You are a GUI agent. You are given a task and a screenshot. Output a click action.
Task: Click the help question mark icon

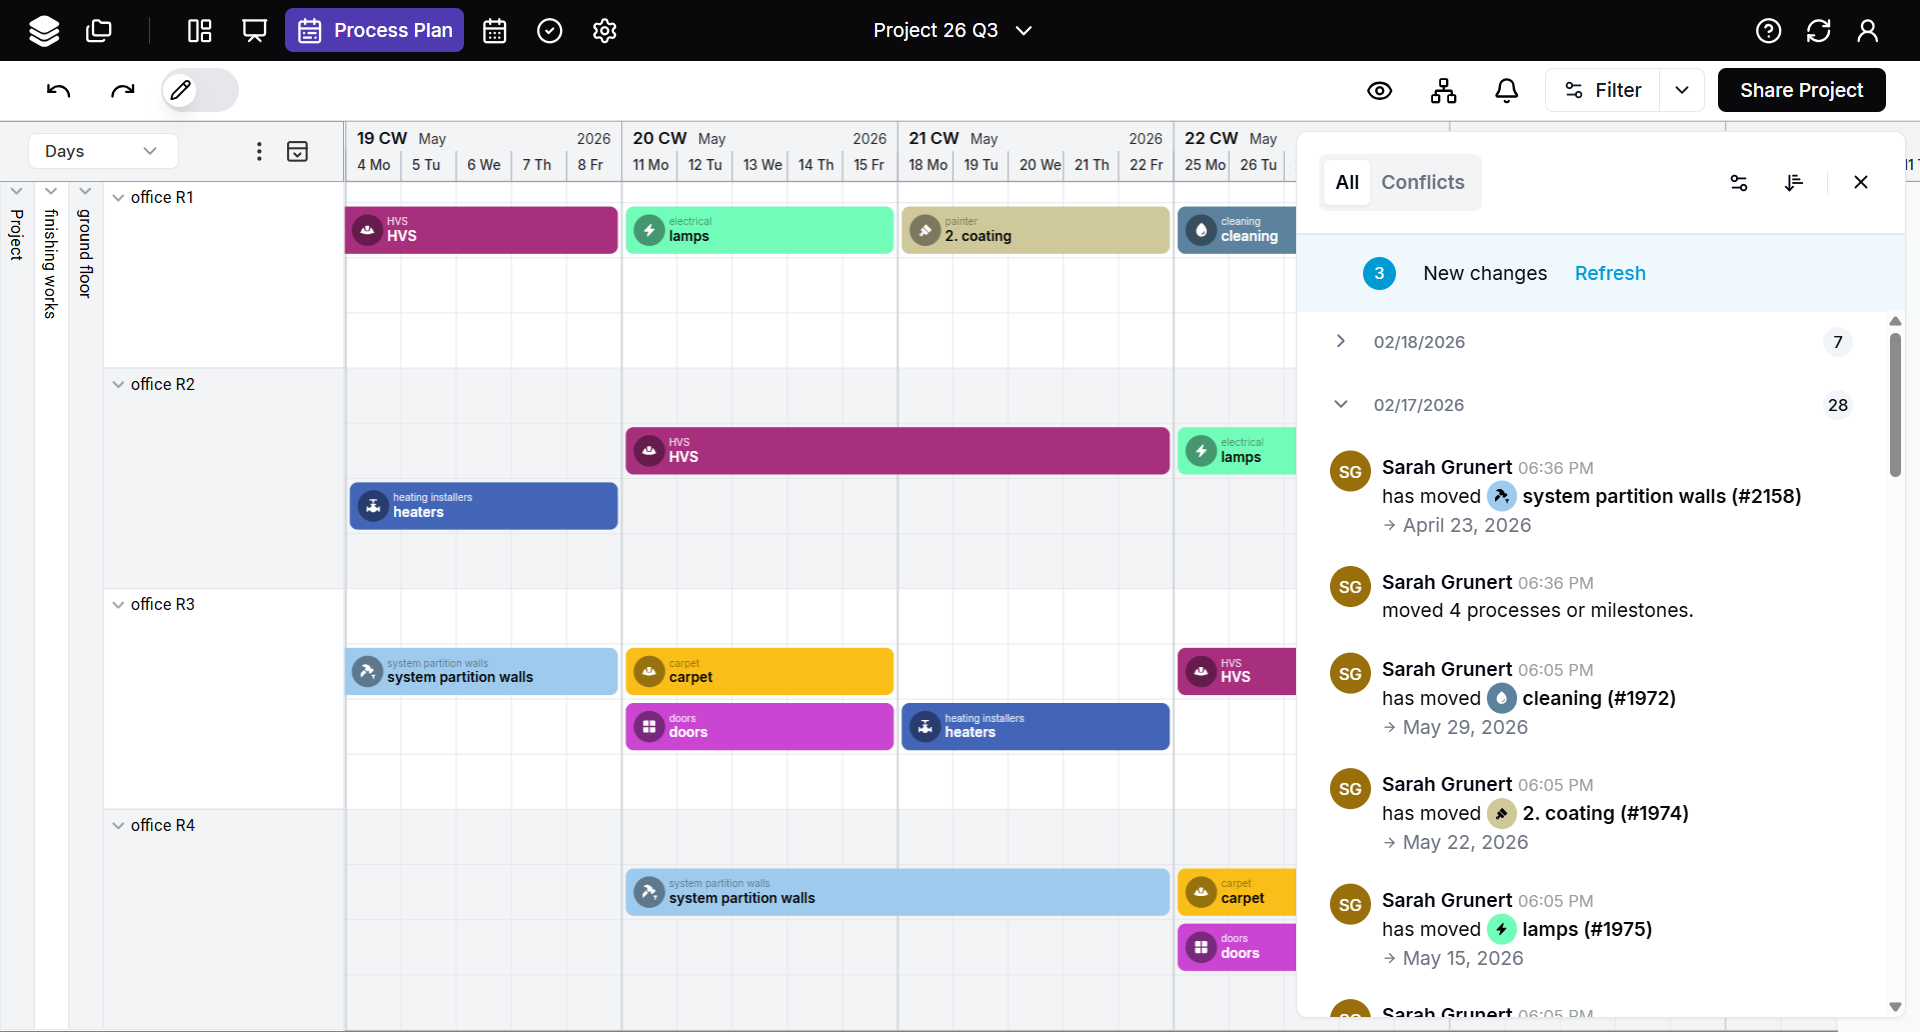pyautogui.click(x=1768, y=31)
